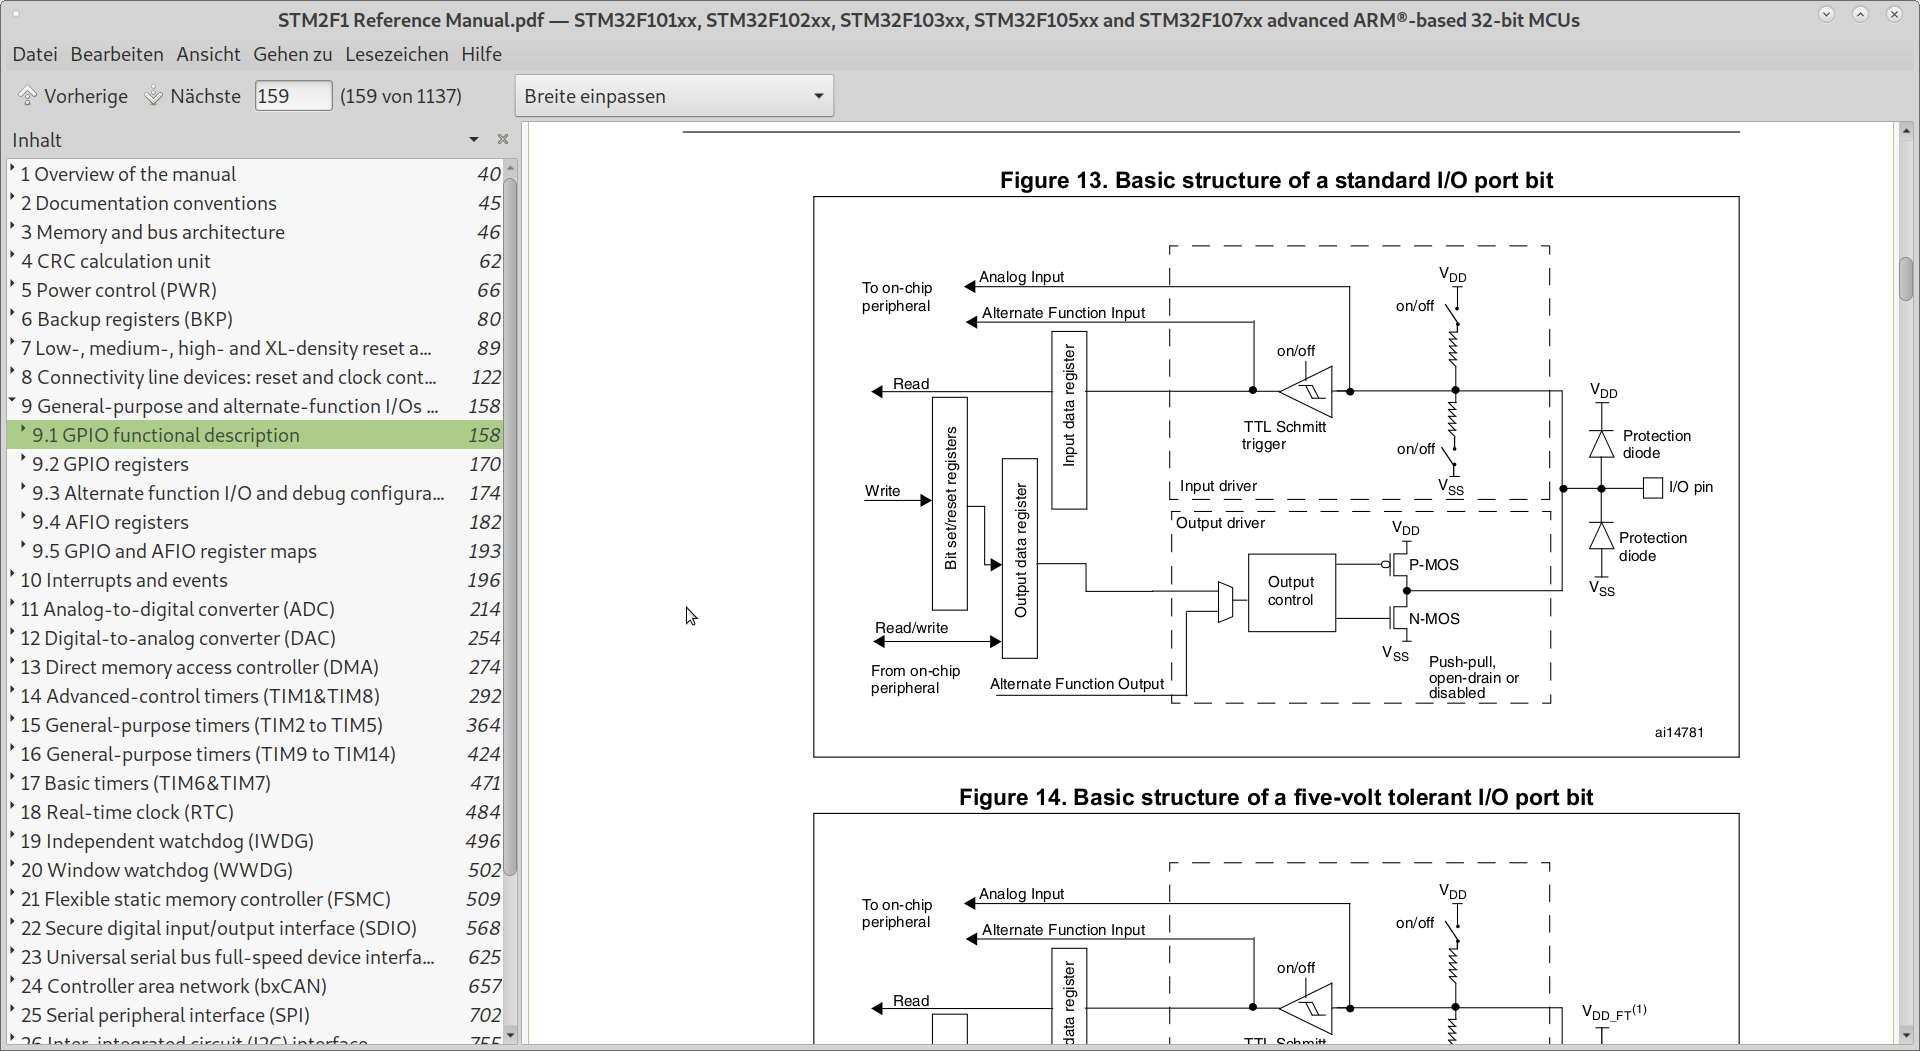Viewport: 1920px width, 1051px height.
Task: Maximize the PDF viewer window
Action: (x=1860, y=14)
